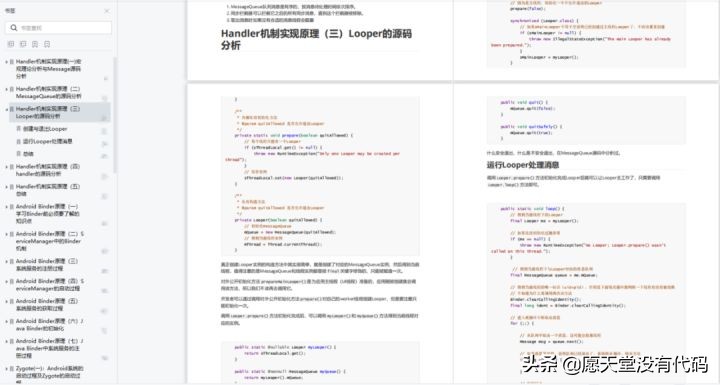Click the third bookmark toolbar icon
Viewport: 720px width, 385px height.
(x=35, y=44)
